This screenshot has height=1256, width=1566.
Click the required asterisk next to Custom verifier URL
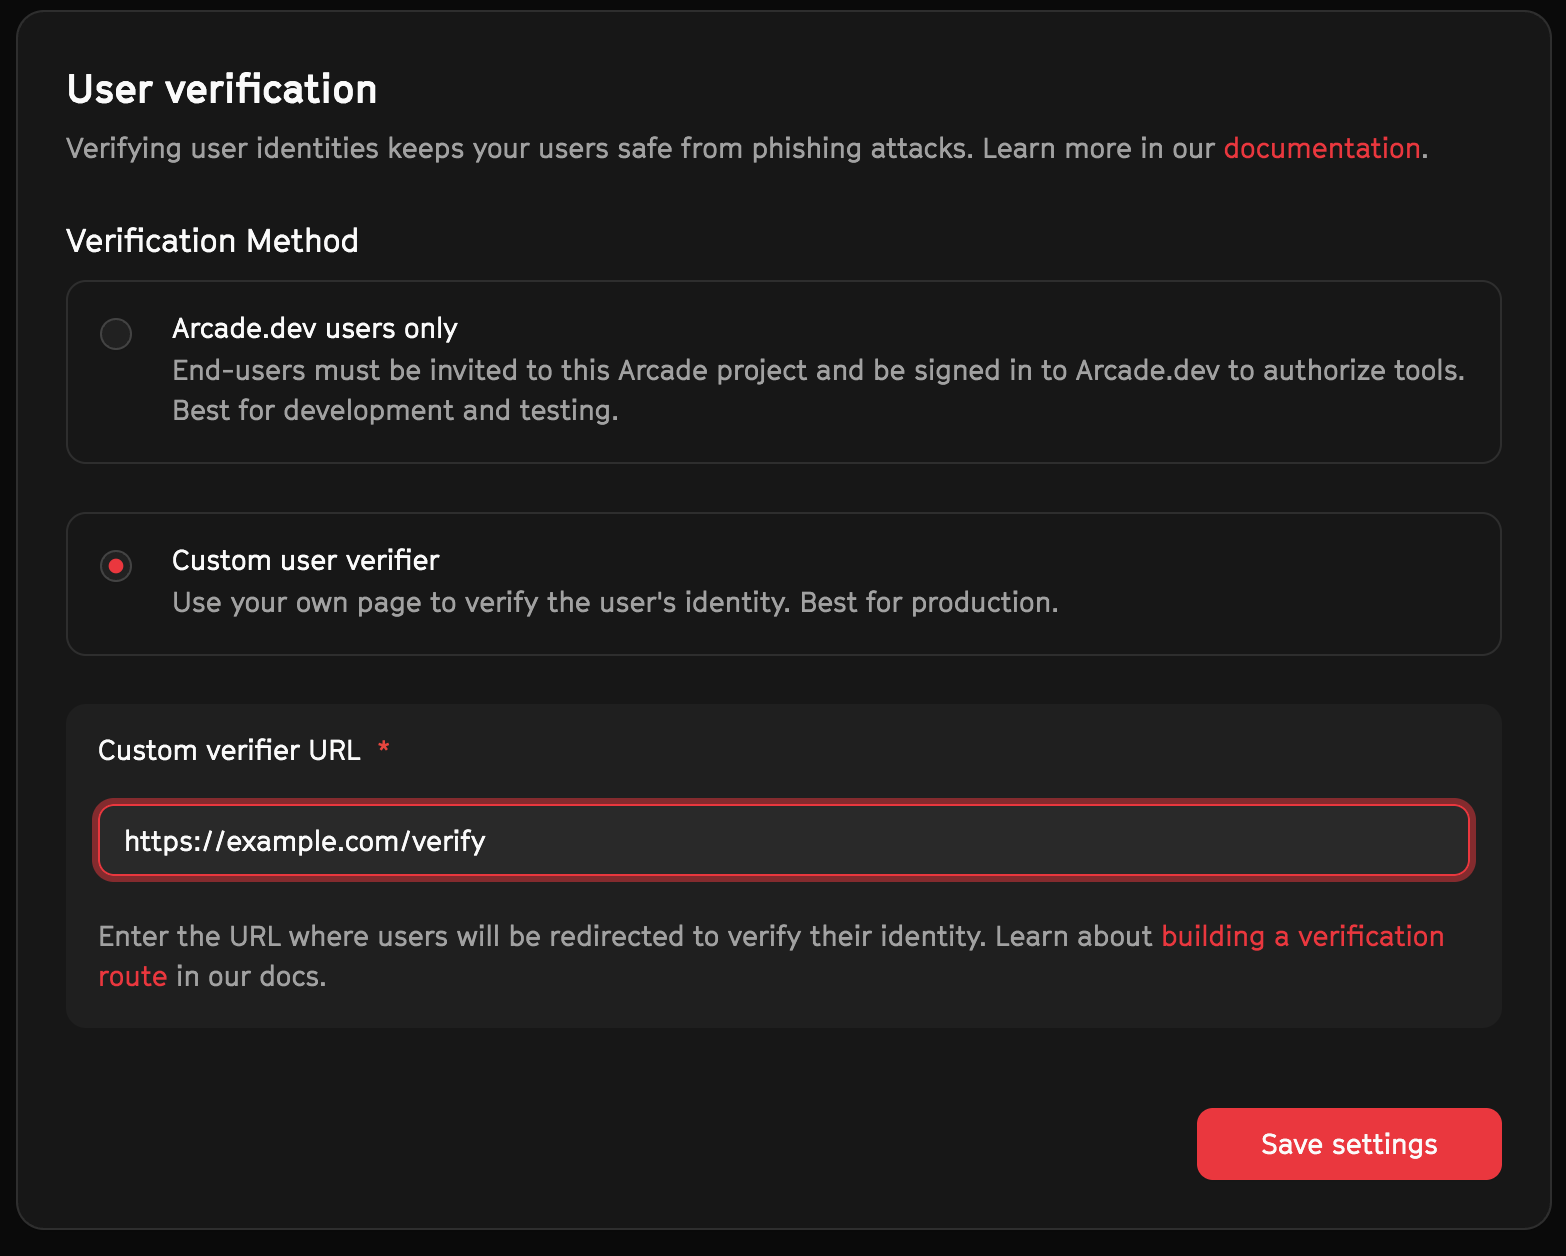point(384,748)
